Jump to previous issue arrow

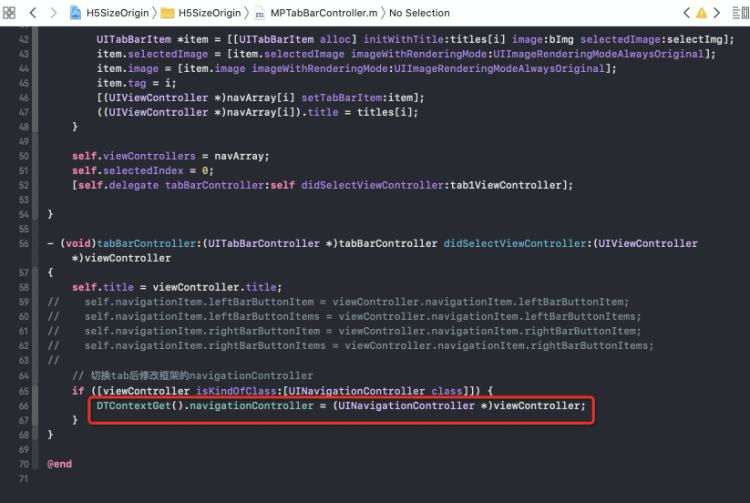(686, 12)
